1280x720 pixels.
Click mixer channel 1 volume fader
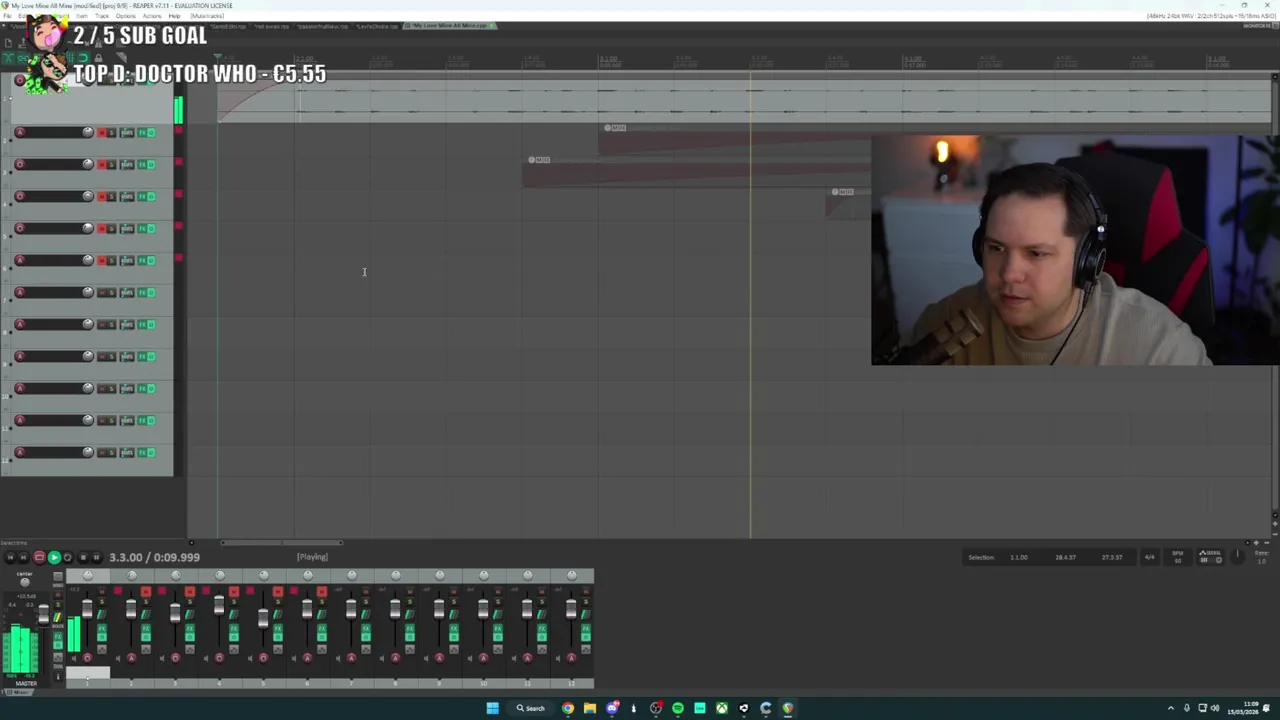87,609
